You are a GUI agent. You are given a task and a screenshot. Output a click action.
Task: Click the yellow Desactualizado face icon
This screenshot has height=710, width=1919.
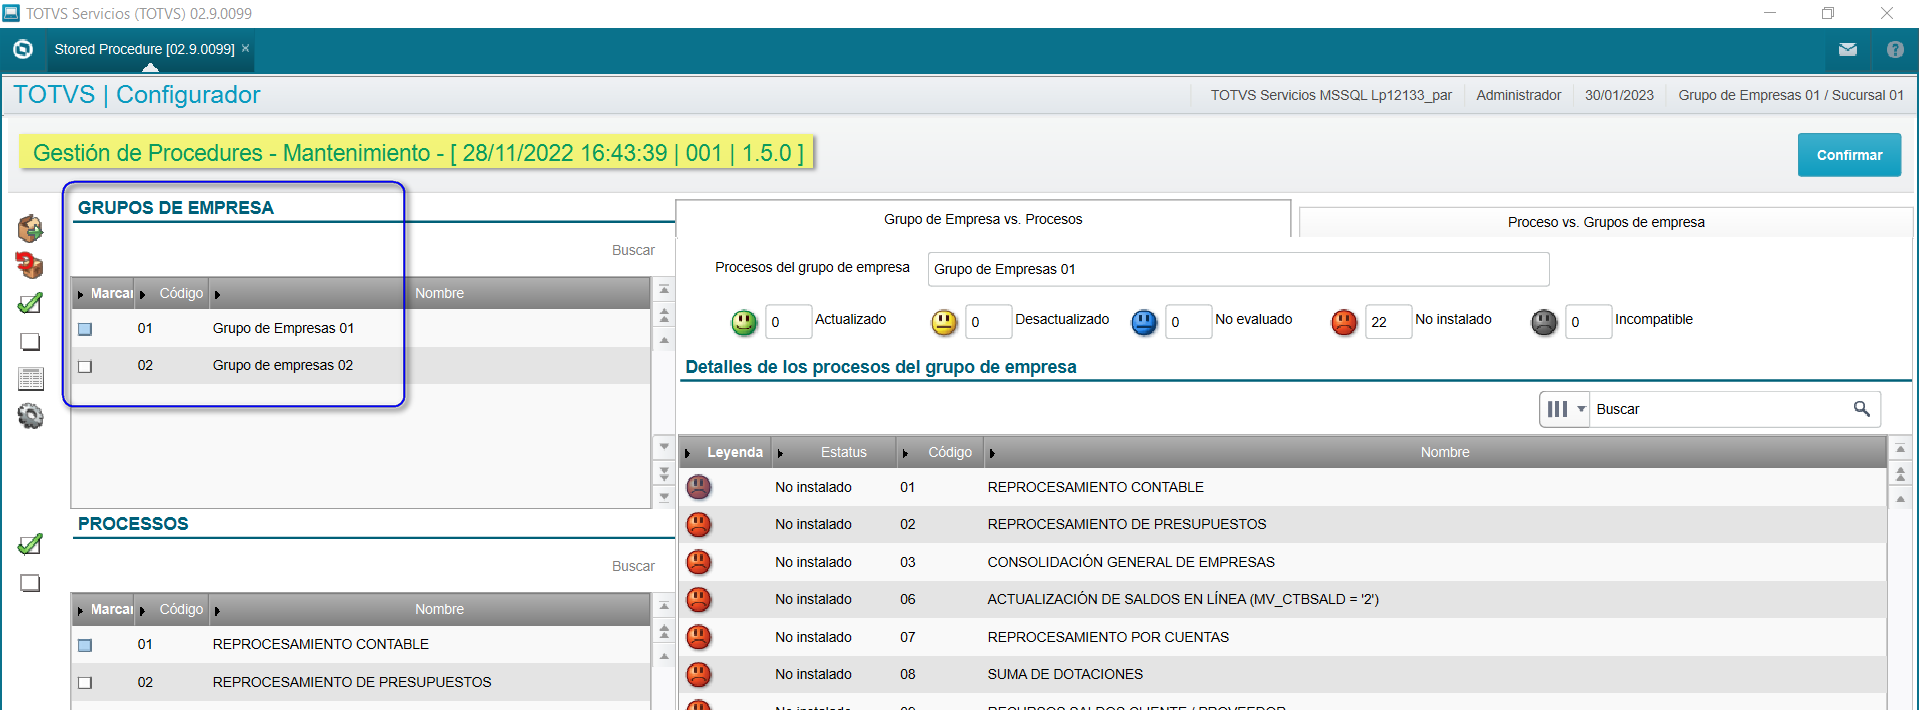[x=944, y=322]
